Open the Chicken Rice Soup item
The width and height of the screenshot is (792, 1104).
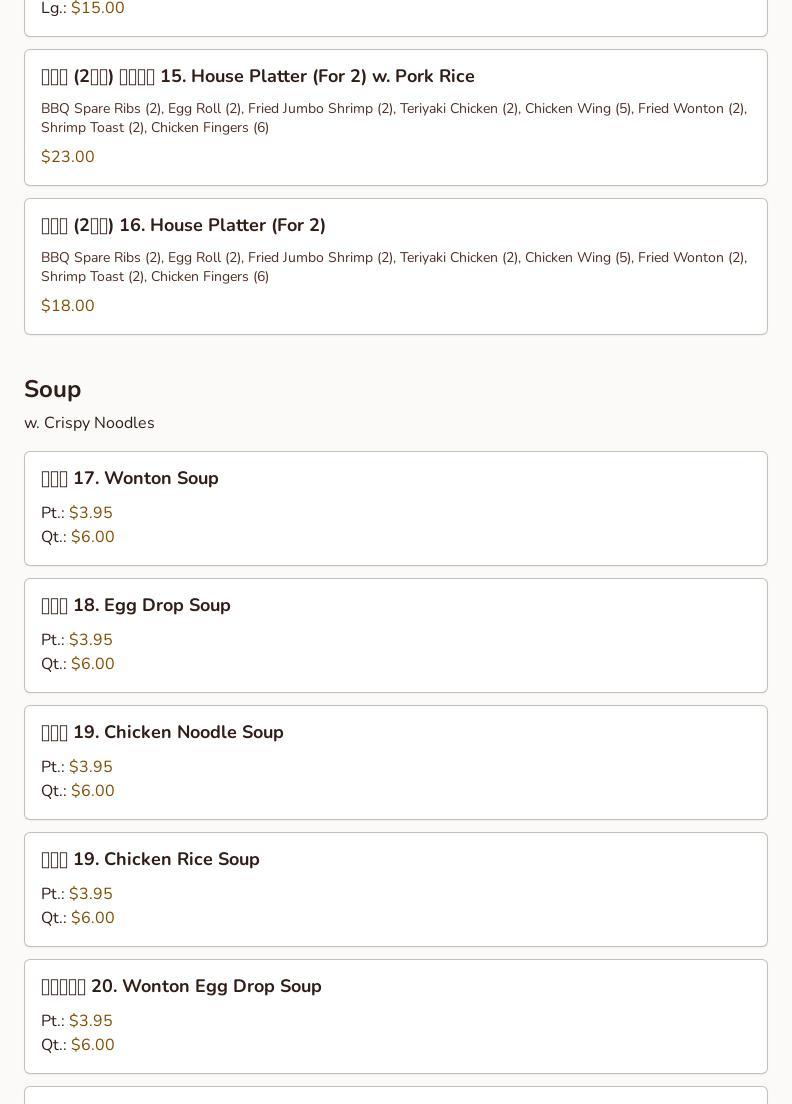150,859
